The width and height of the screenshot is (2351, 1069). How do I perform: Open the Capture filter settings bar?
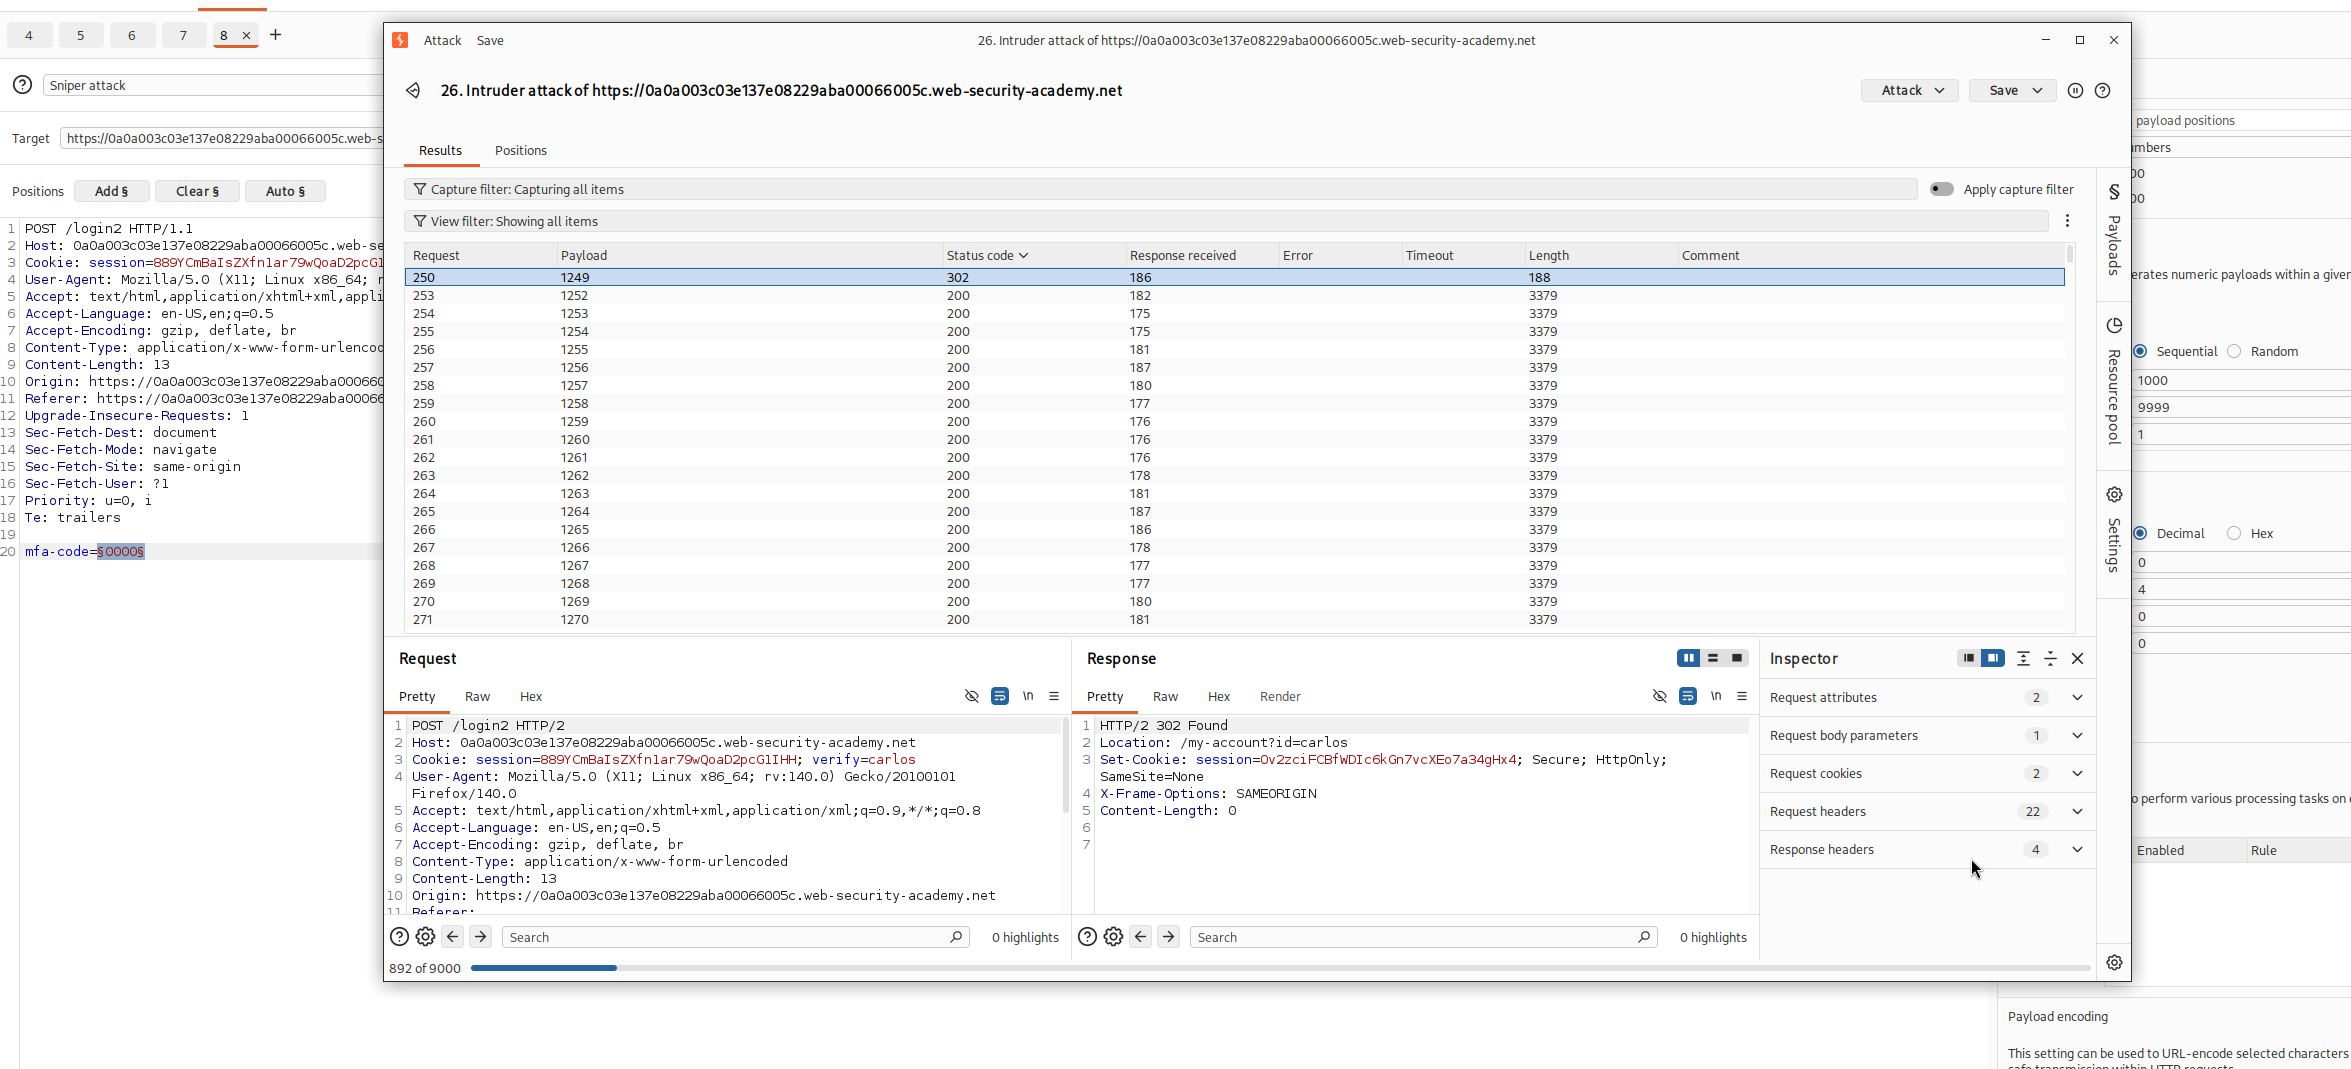[1160, 190]
